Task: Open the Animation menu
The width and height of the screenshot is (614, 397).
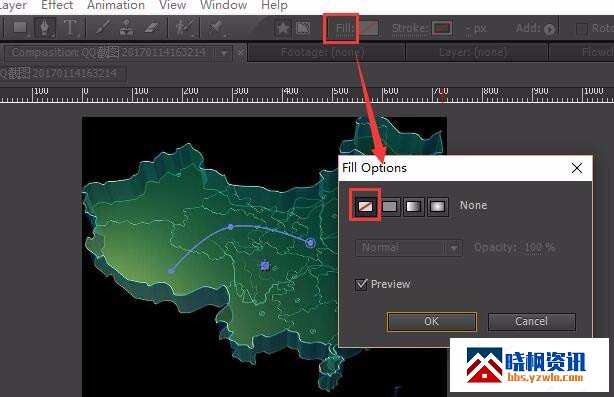Action: tap(116, 5)
